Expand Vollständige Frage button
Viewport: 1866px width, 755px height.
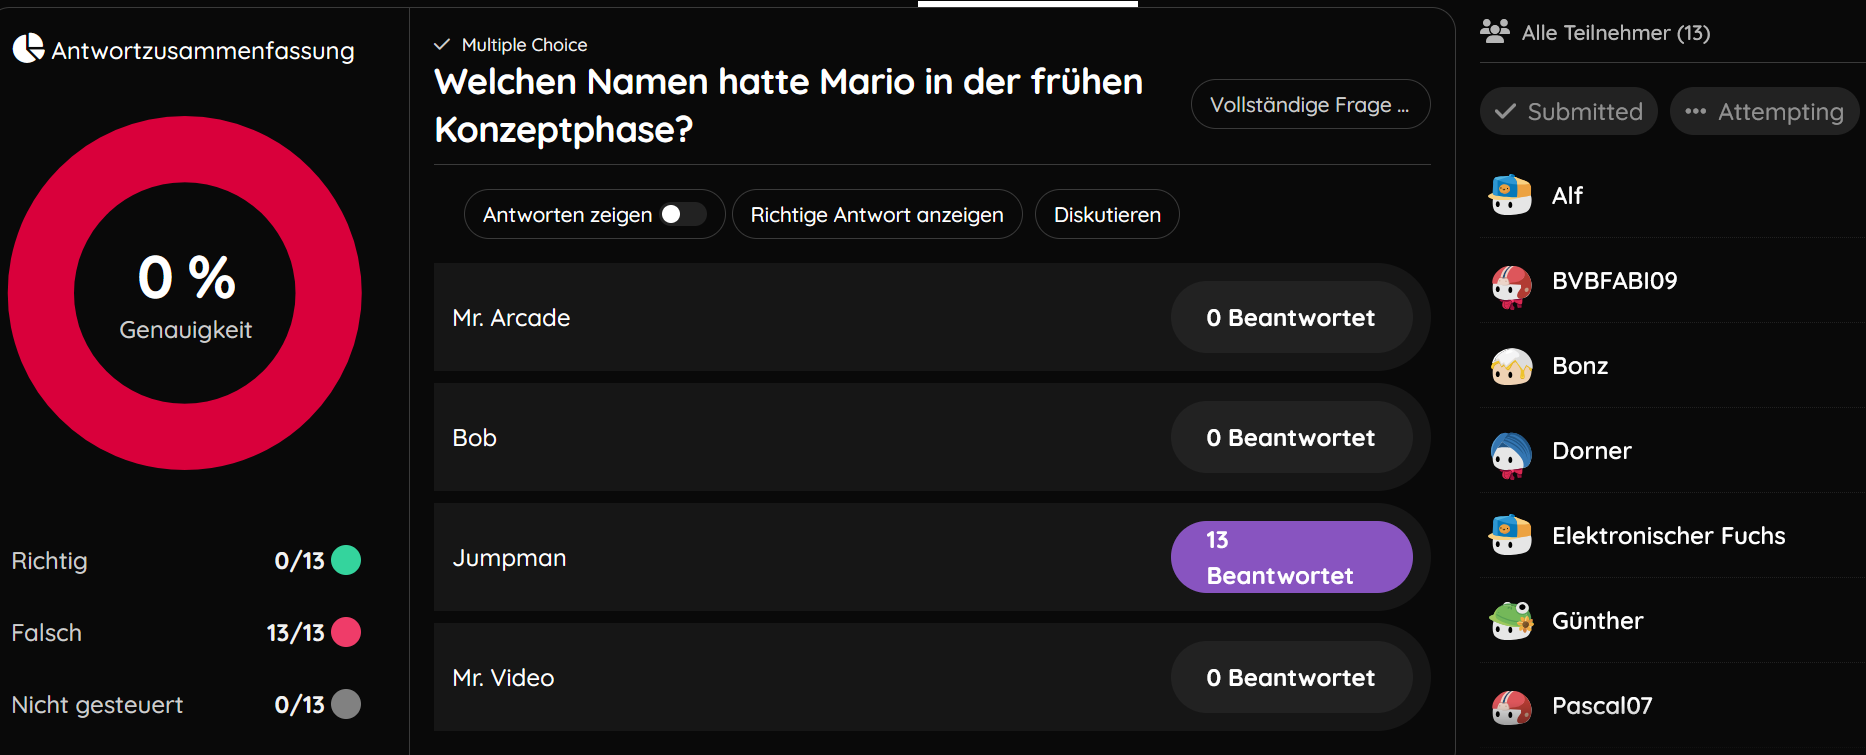1310,104
